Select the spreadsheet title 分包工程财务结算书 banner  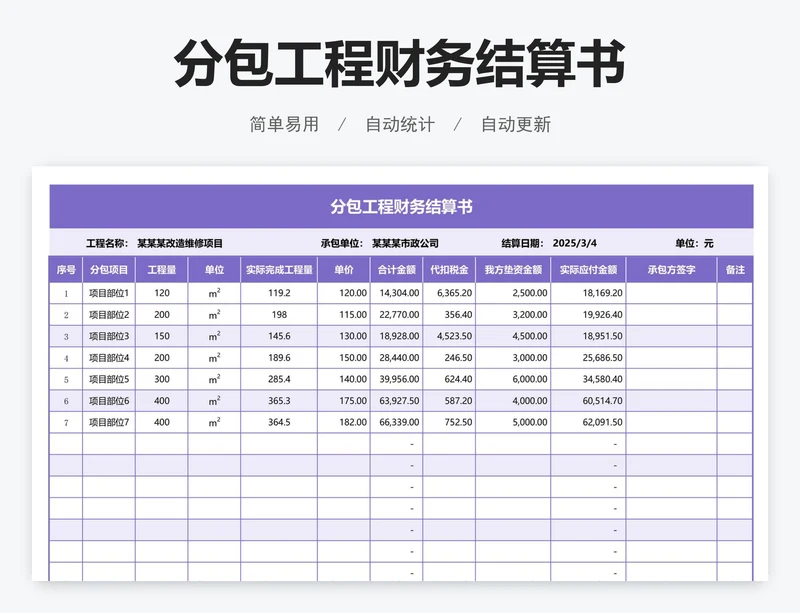click(x=401, y=207)
